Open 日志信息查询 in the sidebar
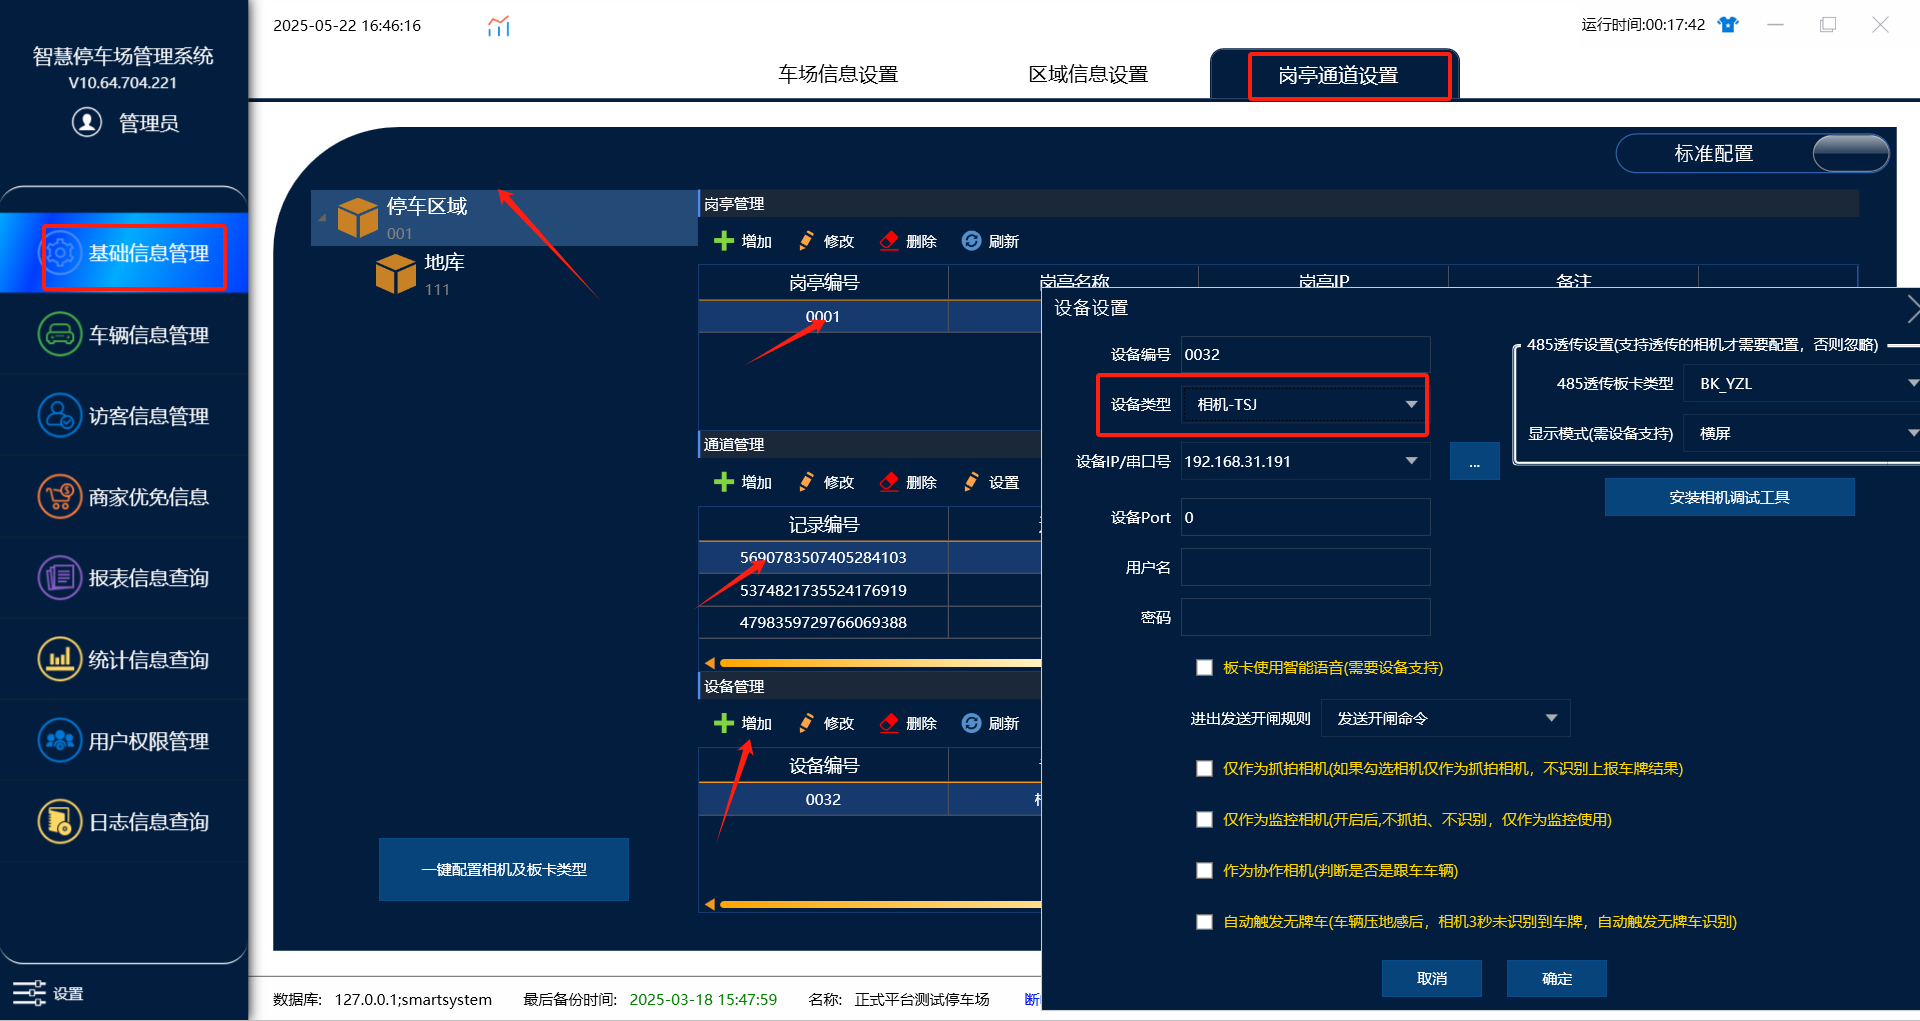Image resolution: width=1920 pixels, height=1021 pixels. (x=124, y=822)
